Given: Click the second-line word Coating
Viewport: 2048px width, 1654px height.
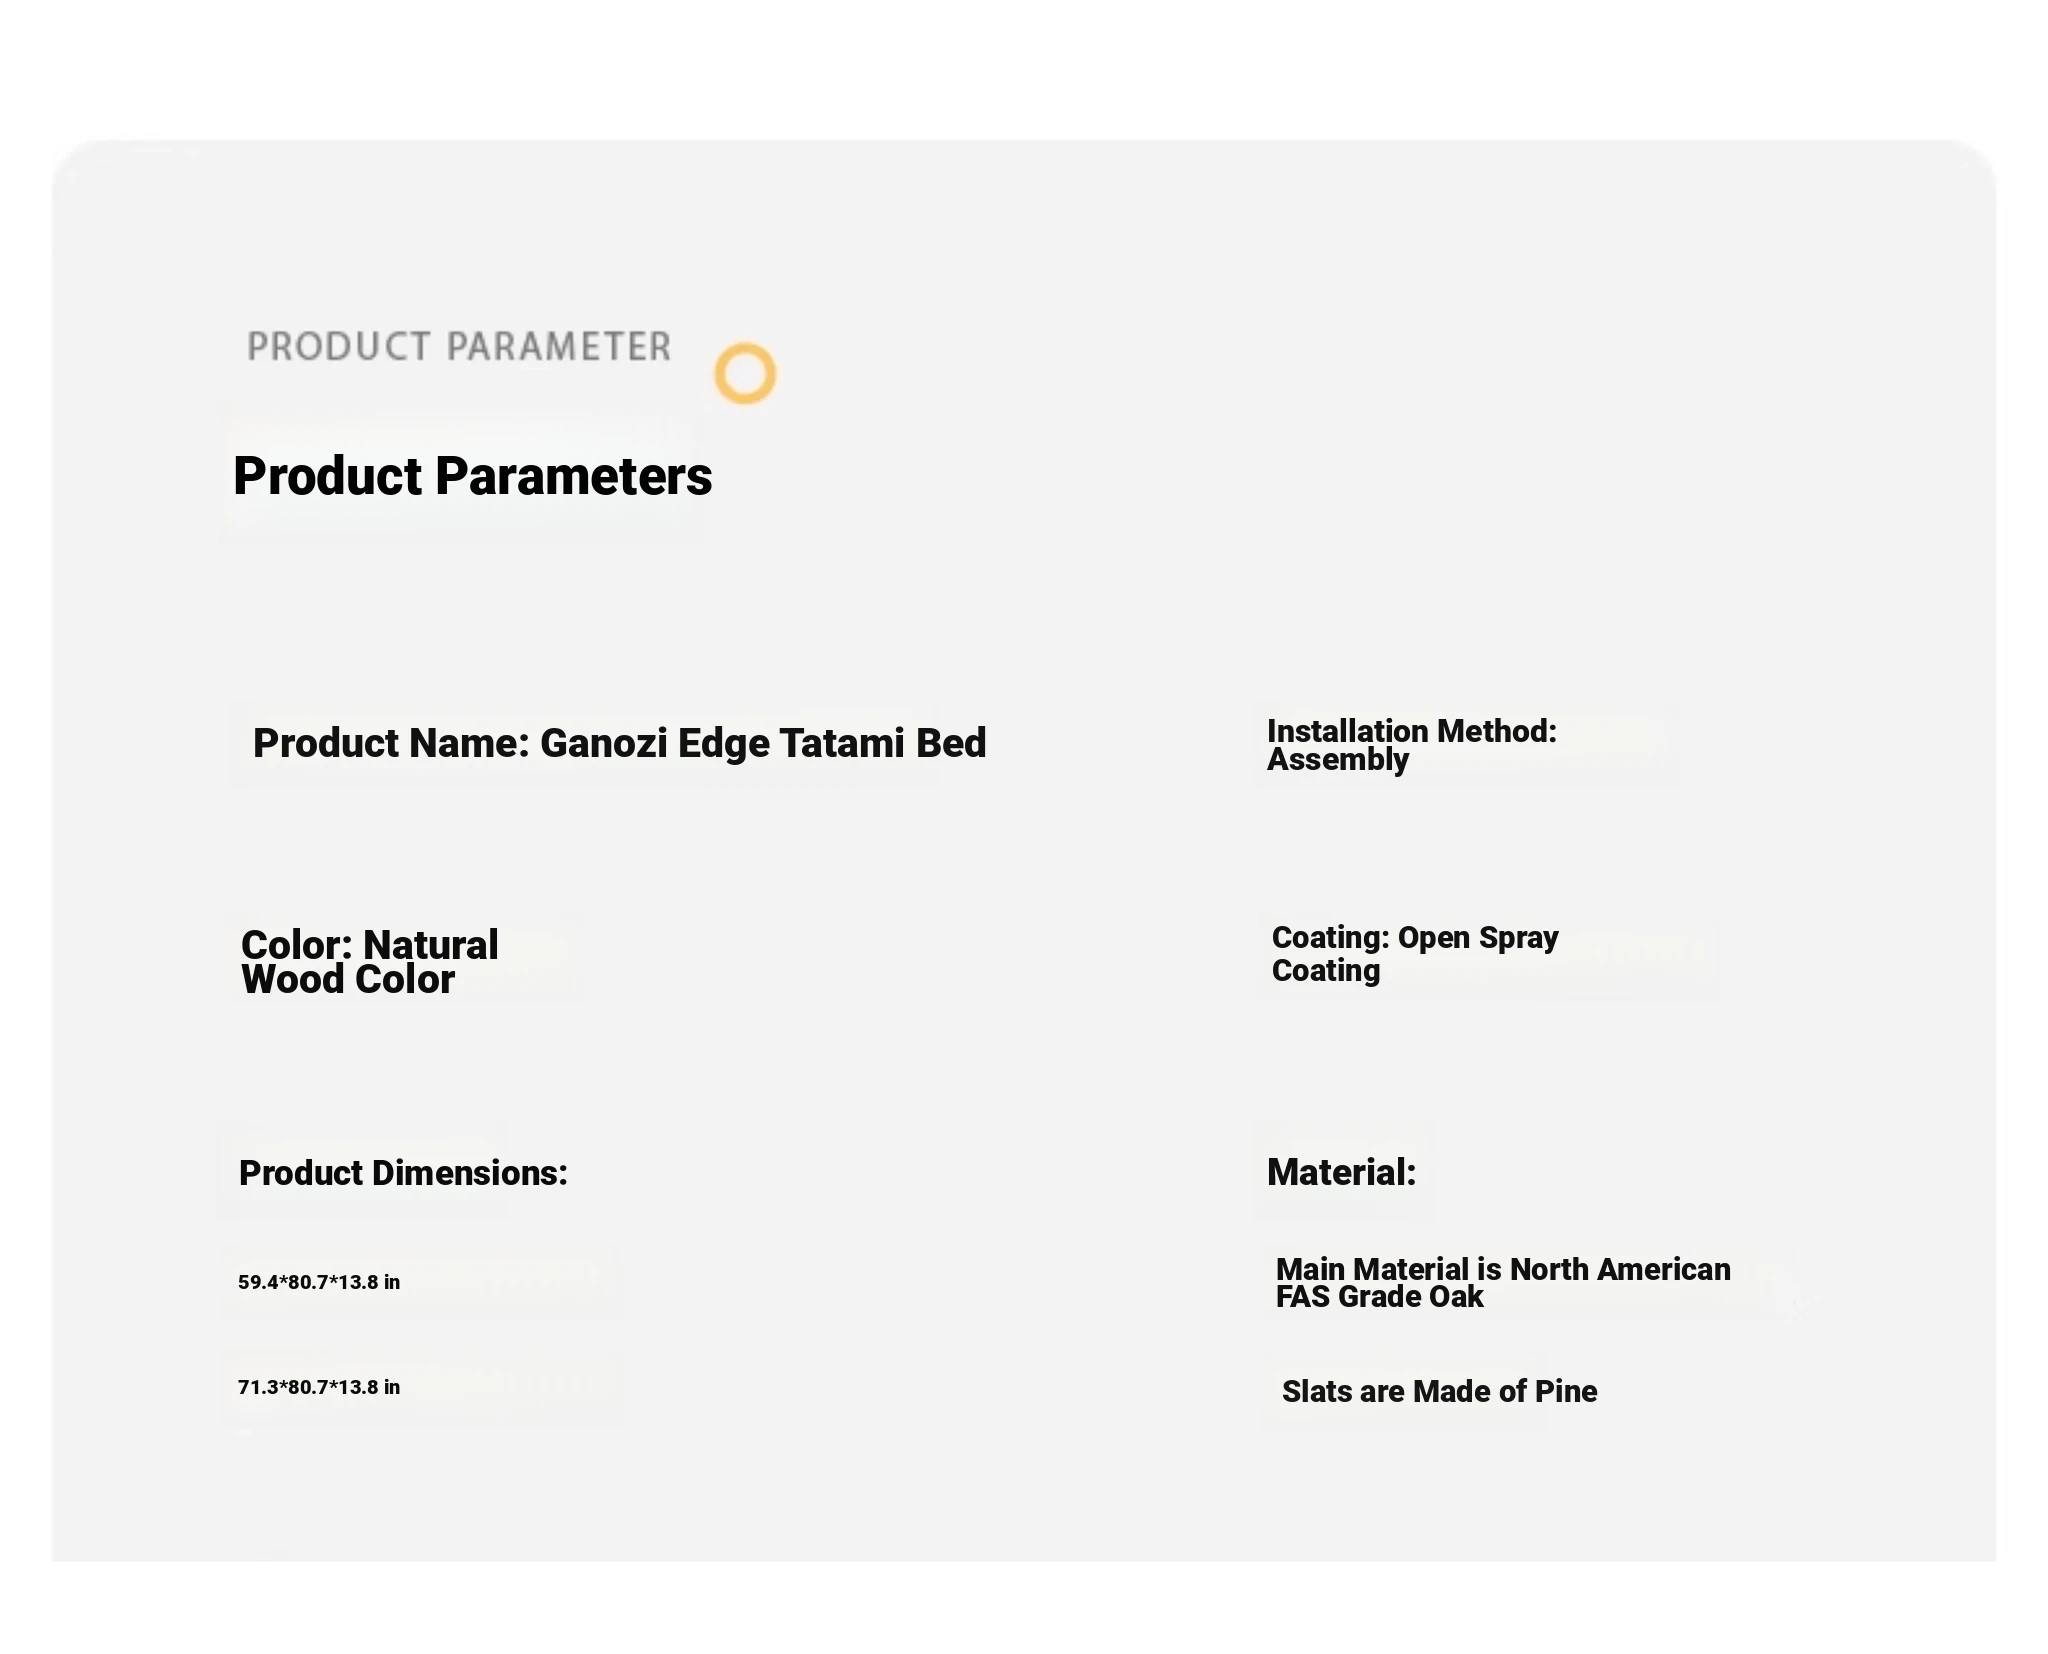Looking at the screenshot, I should [x=1325, y=971].
